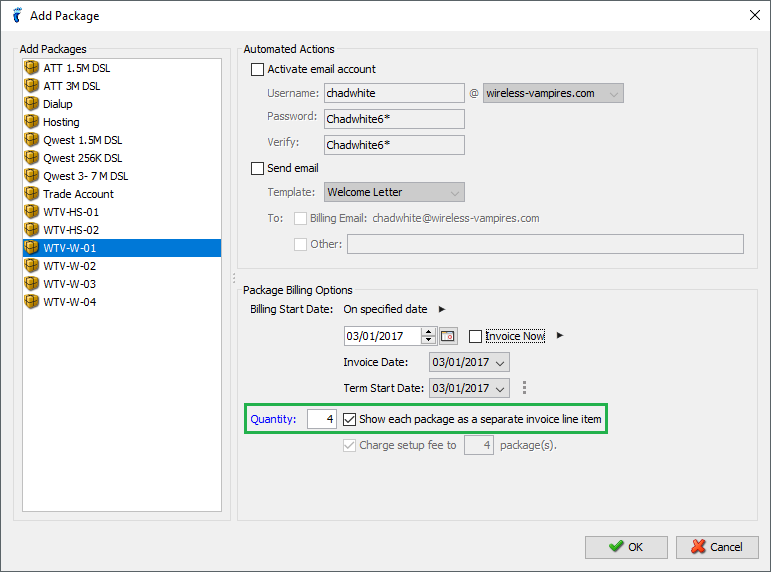Expand the Invoice Date dropdown
The width and height of the screenshot is (771, 572).
pyautogui.click(x=469, y=362)
